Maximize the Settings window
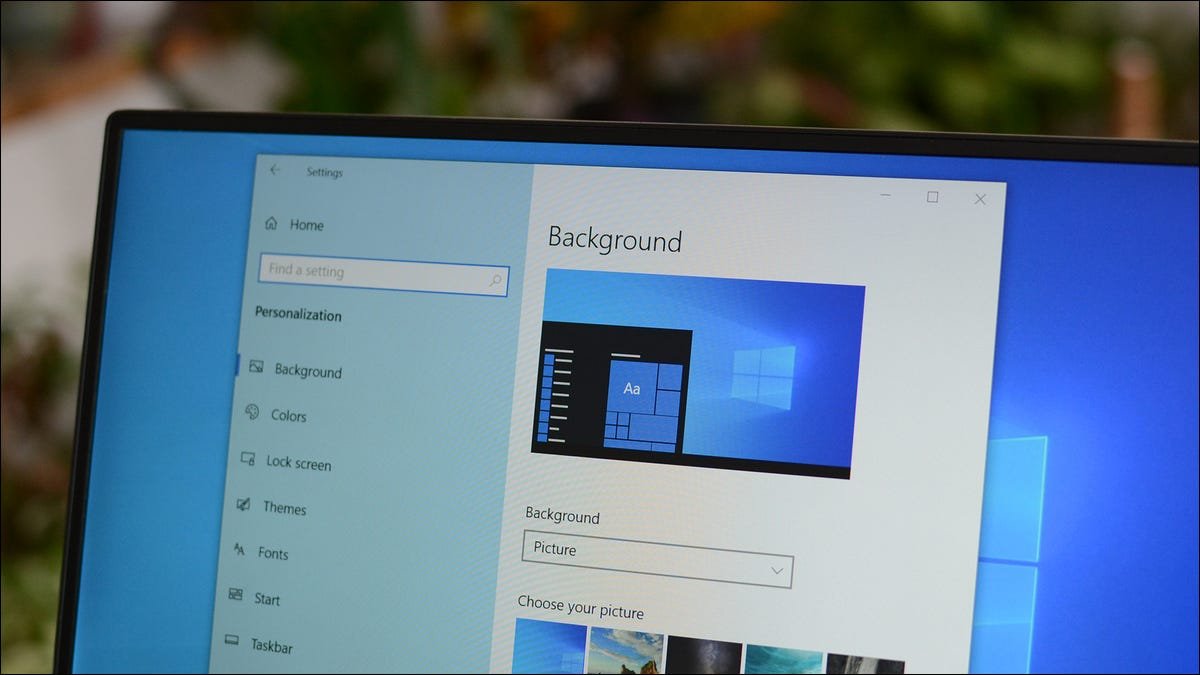 (933, 197)
